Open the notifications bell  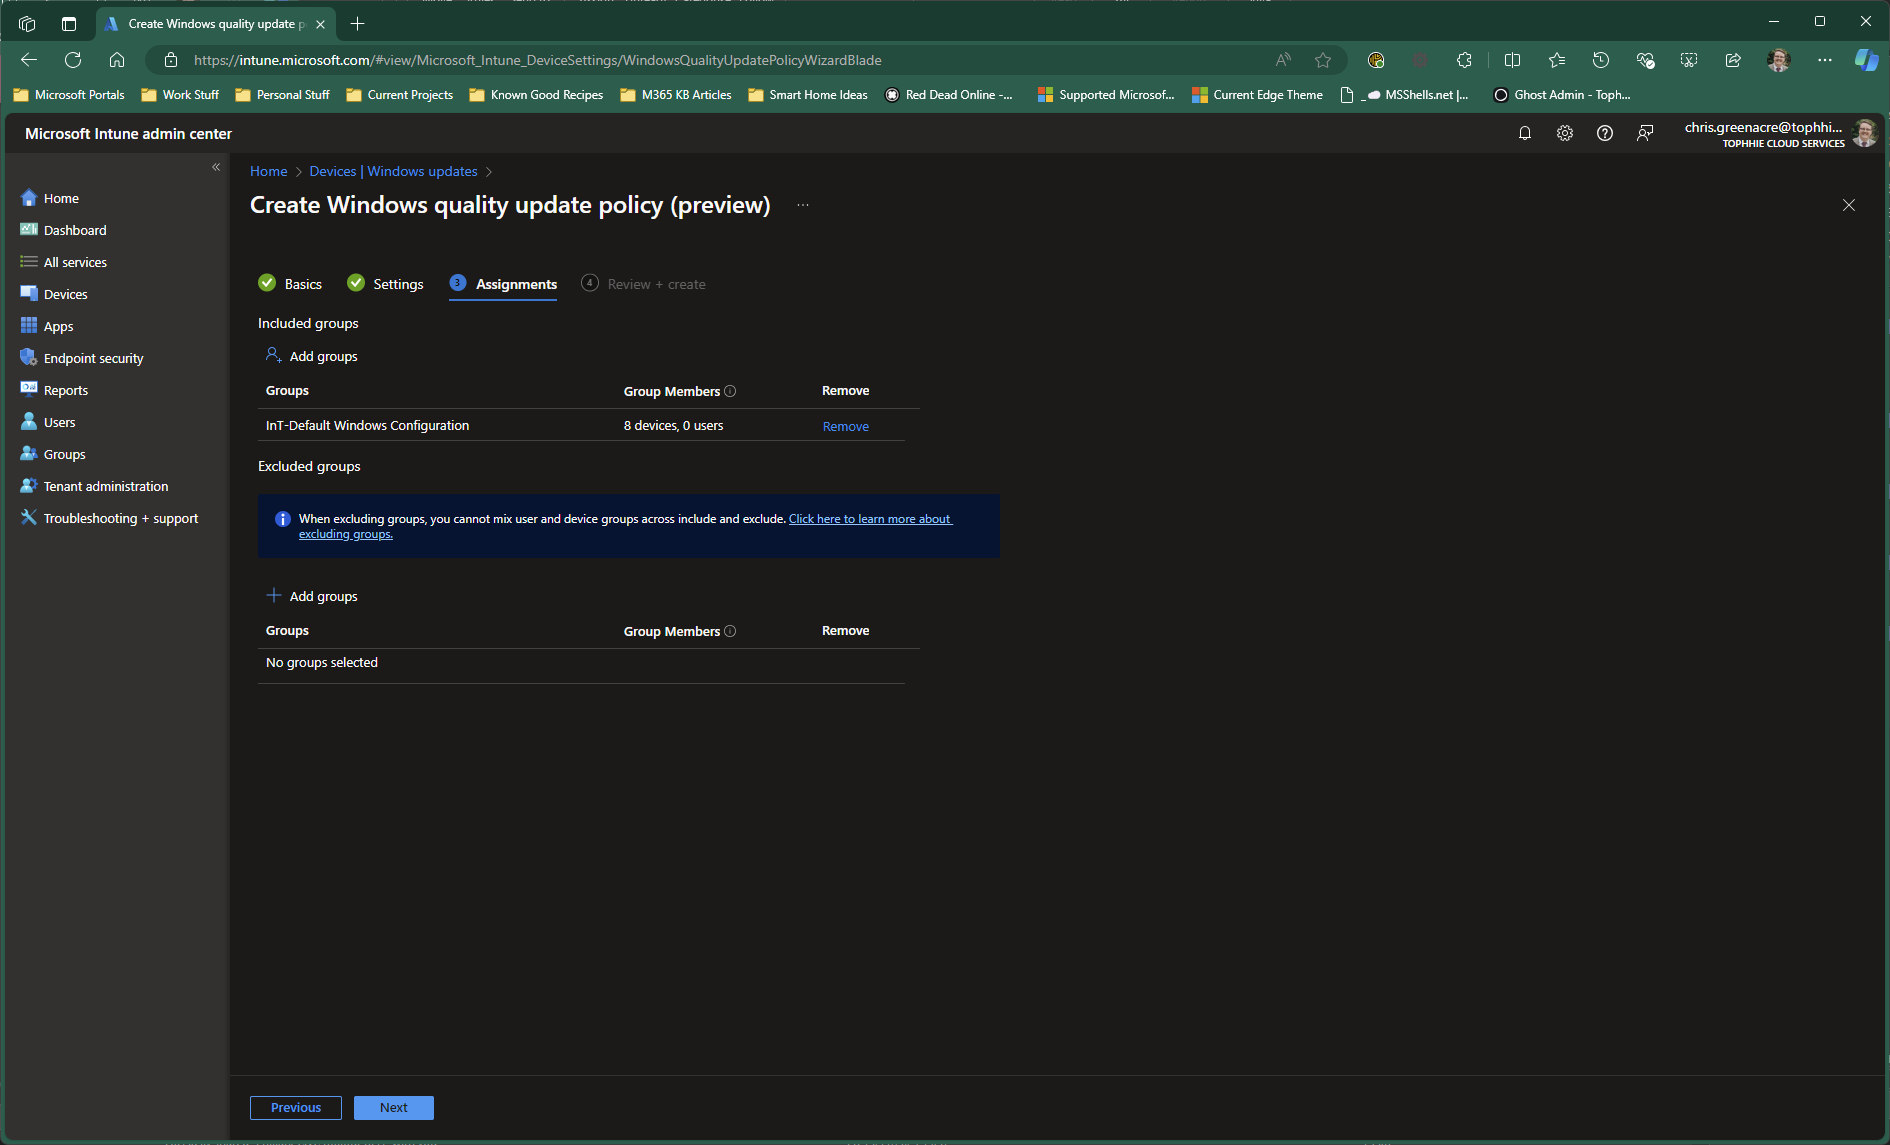tap(1525, 133)
